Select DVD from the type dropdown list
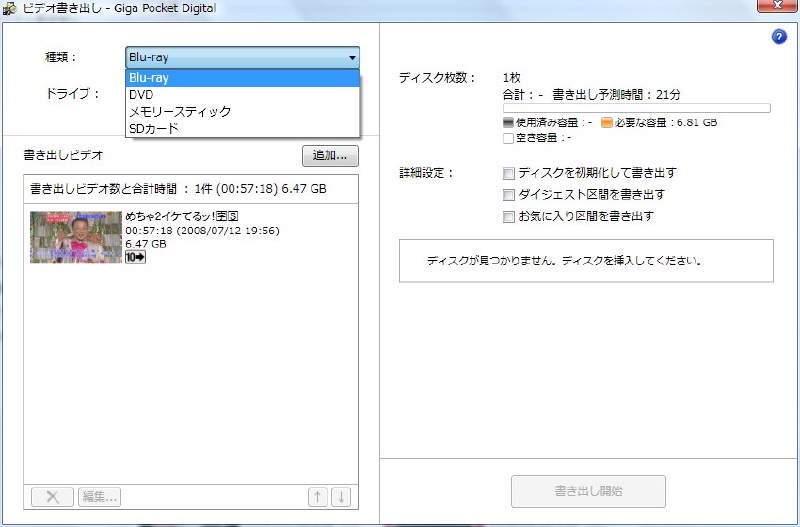The image size is (800, 527). pyautogui.click(x=141, y=95)
